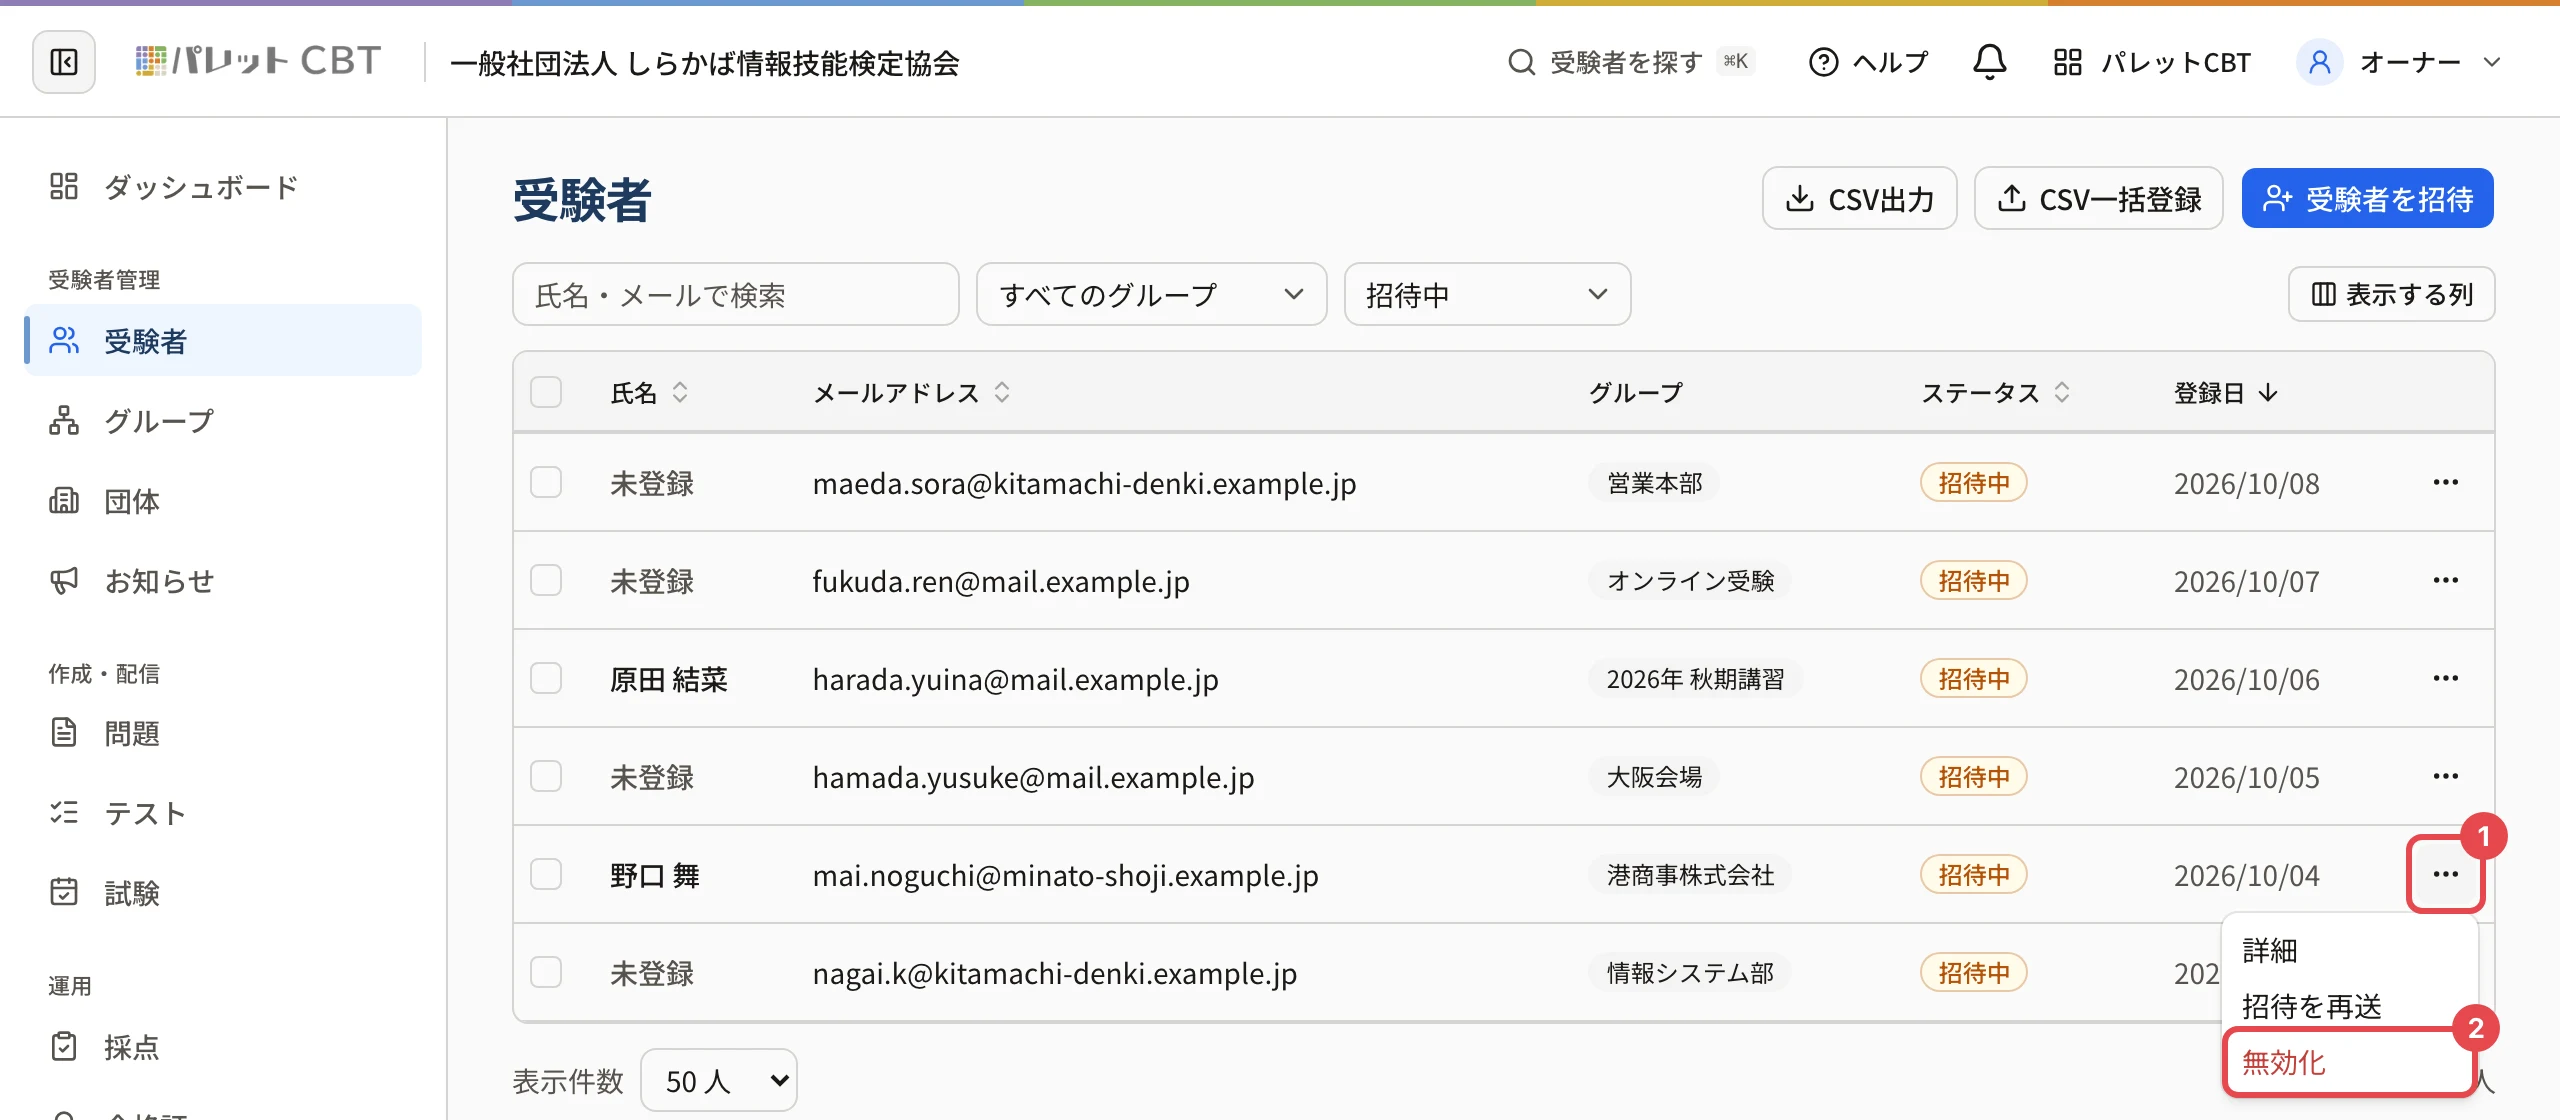Check the maeda.sora row checkbox
This screenshot has height=1120, width=2560.
click(x=546, y=482)
